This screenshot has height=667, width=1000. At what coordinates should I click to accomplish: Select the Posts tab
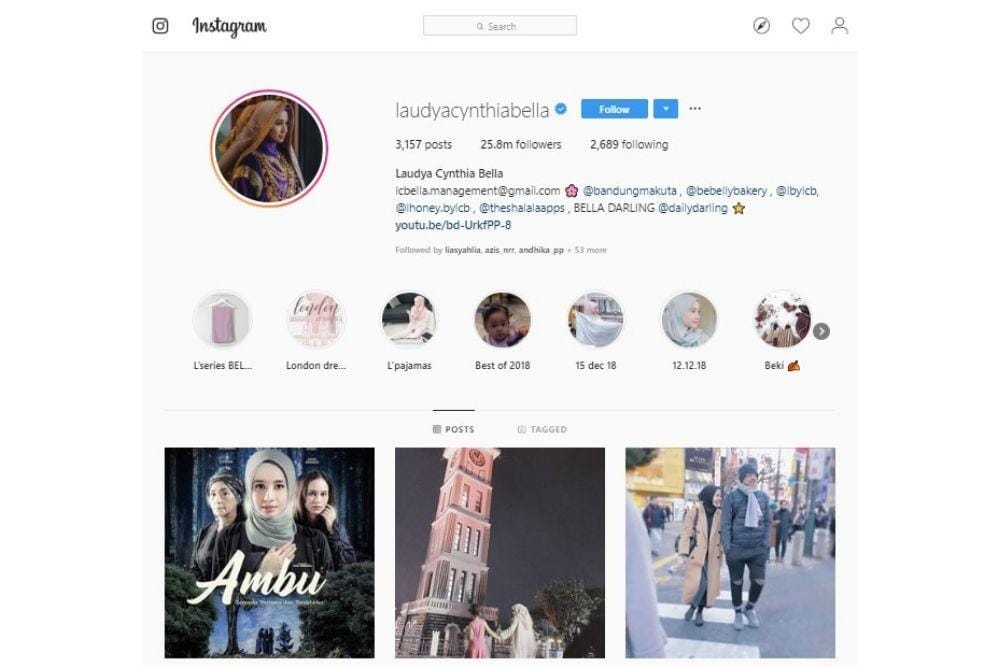pyautogui.click(x=453, y=429)
